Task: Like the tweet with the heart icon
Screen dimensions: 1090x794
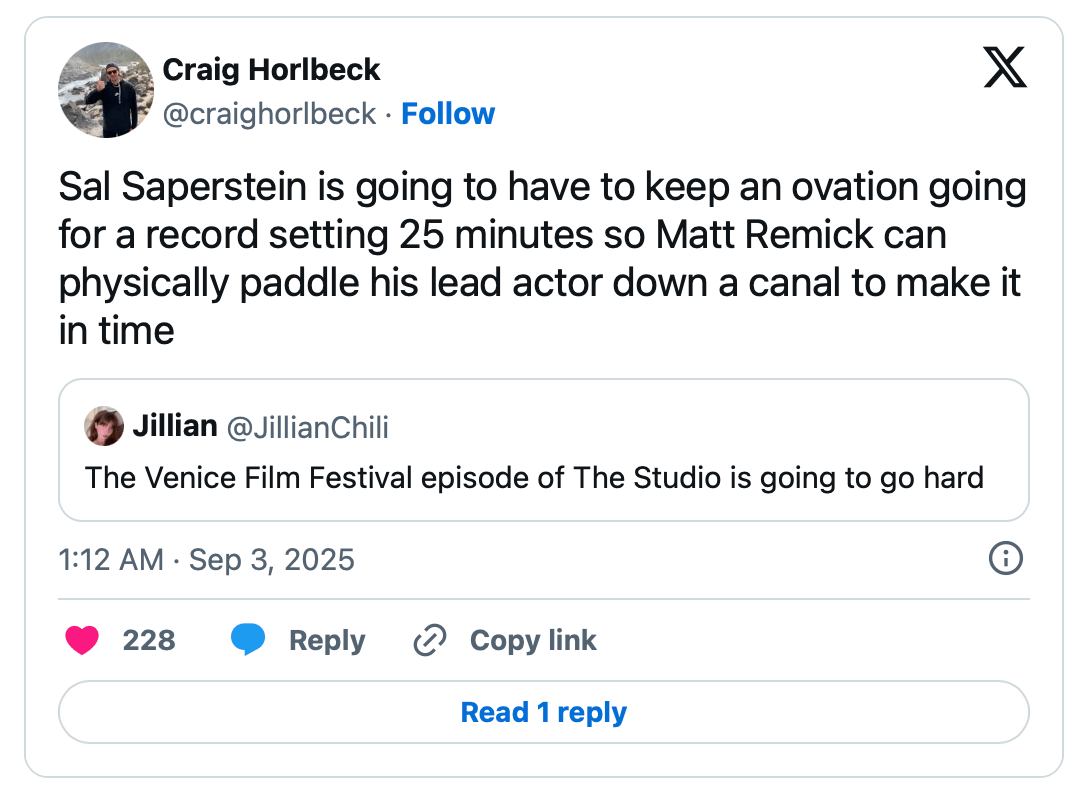Action: (82, 640)
